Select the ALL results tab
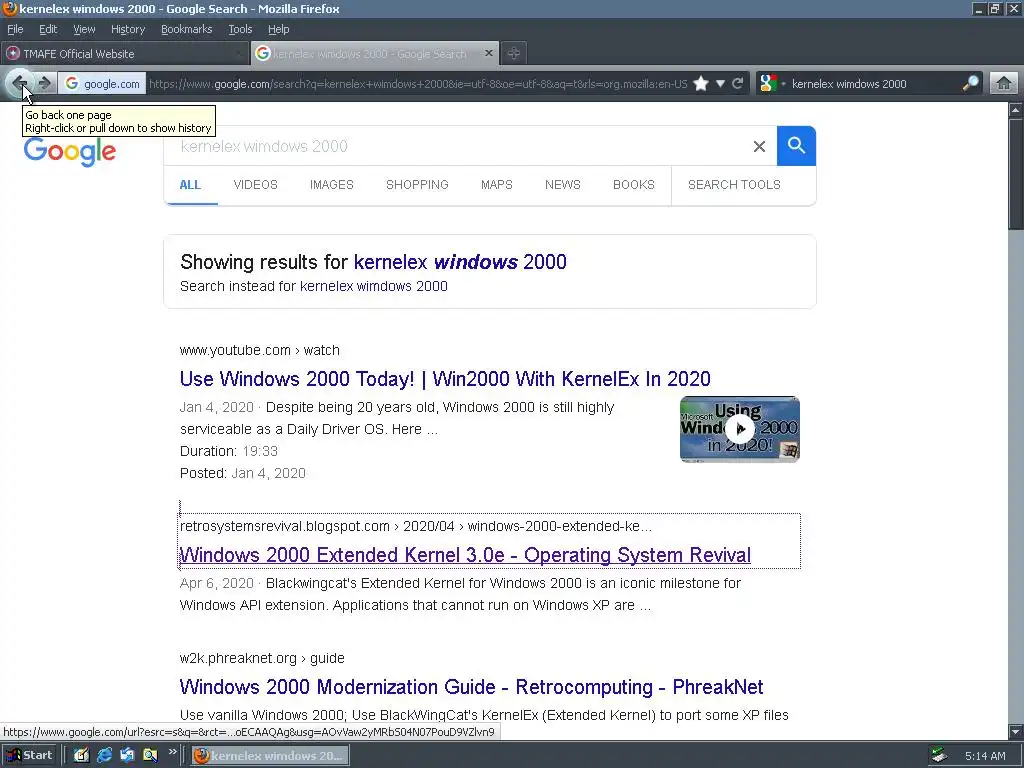 pos(190,185)
